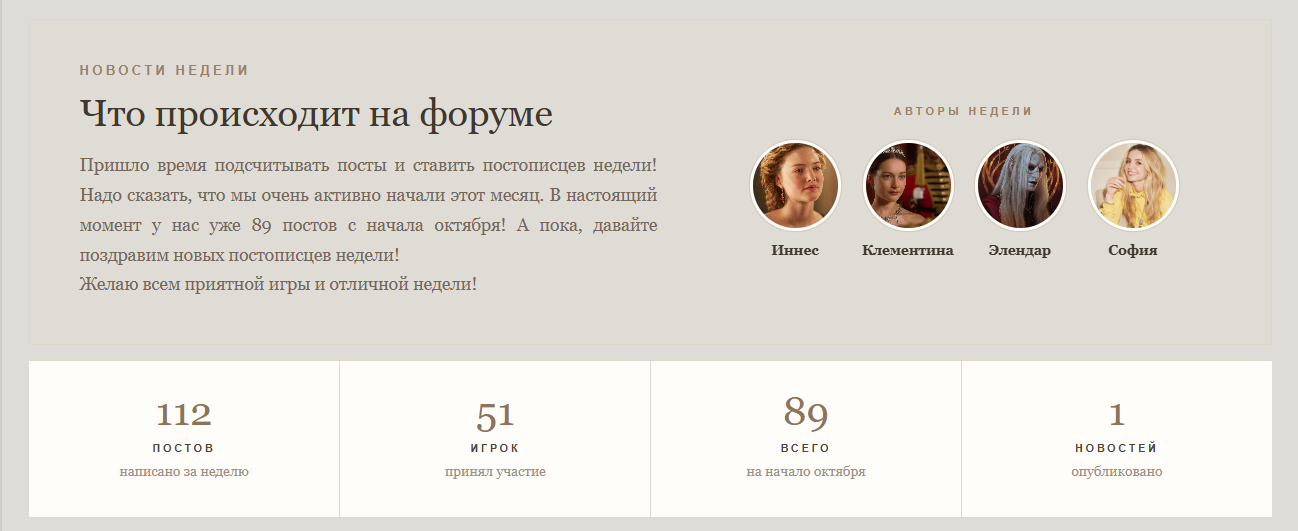Click the 'ПОСТОВ' stat label
Screen dimensions: 1298x531
tap(184, 448)
